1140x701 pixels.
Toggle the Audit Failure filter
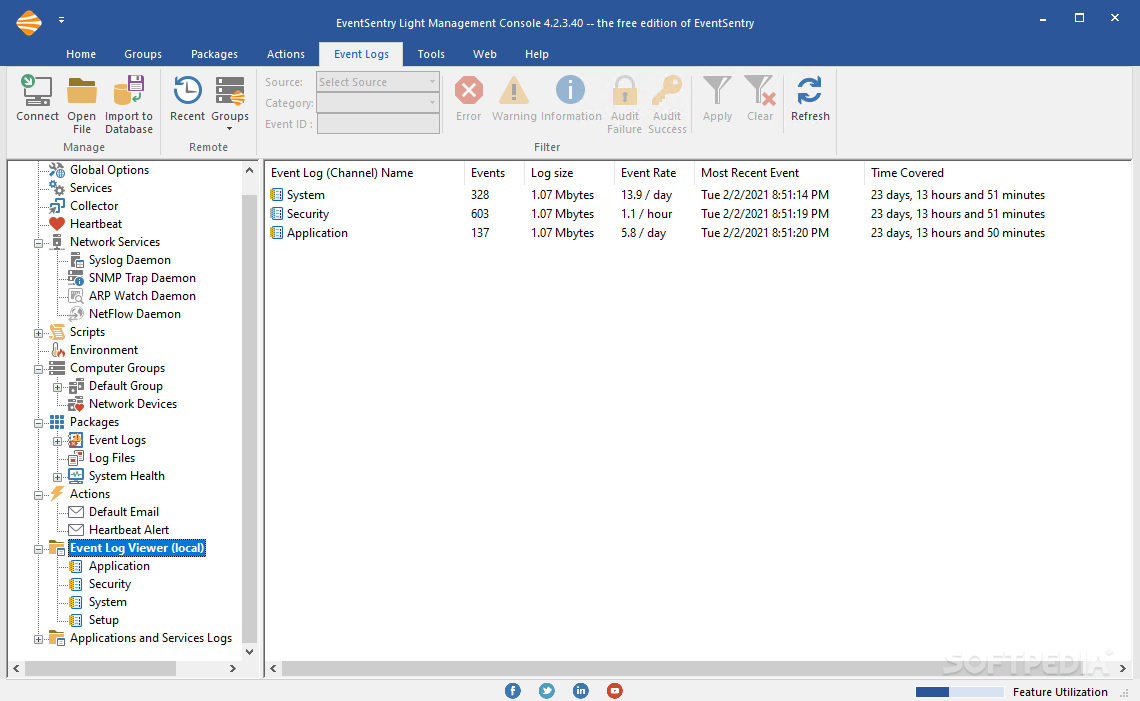625,105
